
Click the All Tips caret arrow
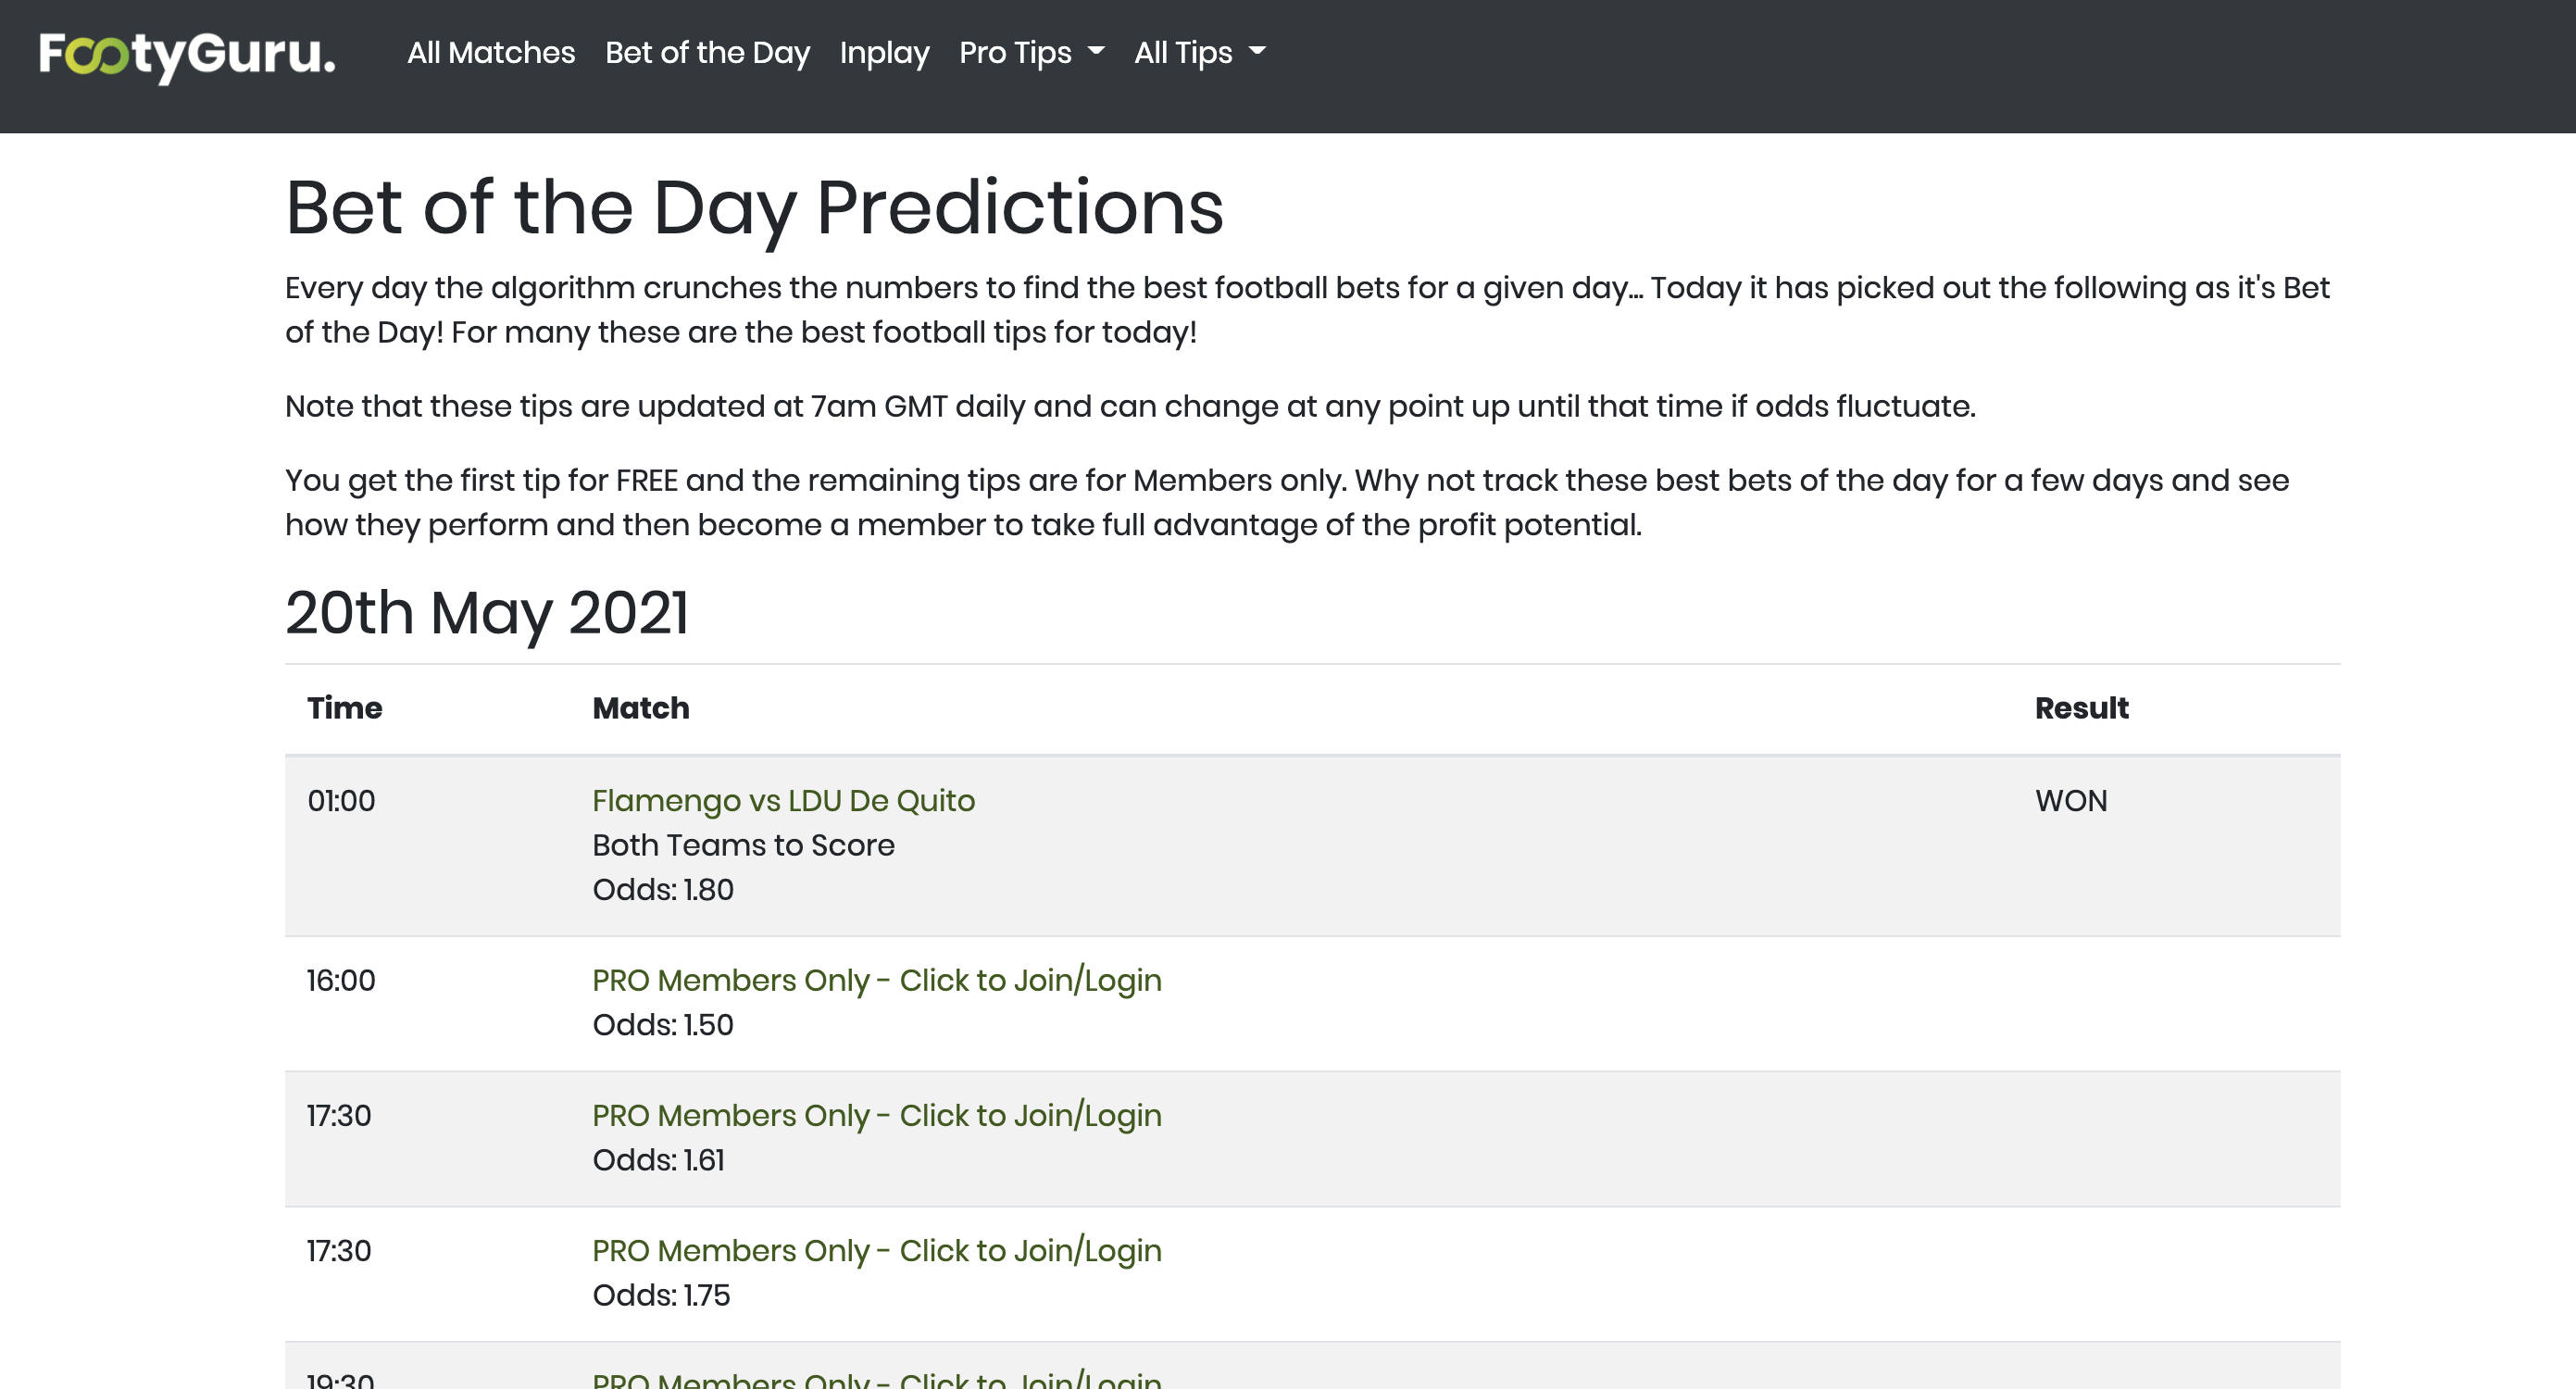click(x=1257, y=50)
